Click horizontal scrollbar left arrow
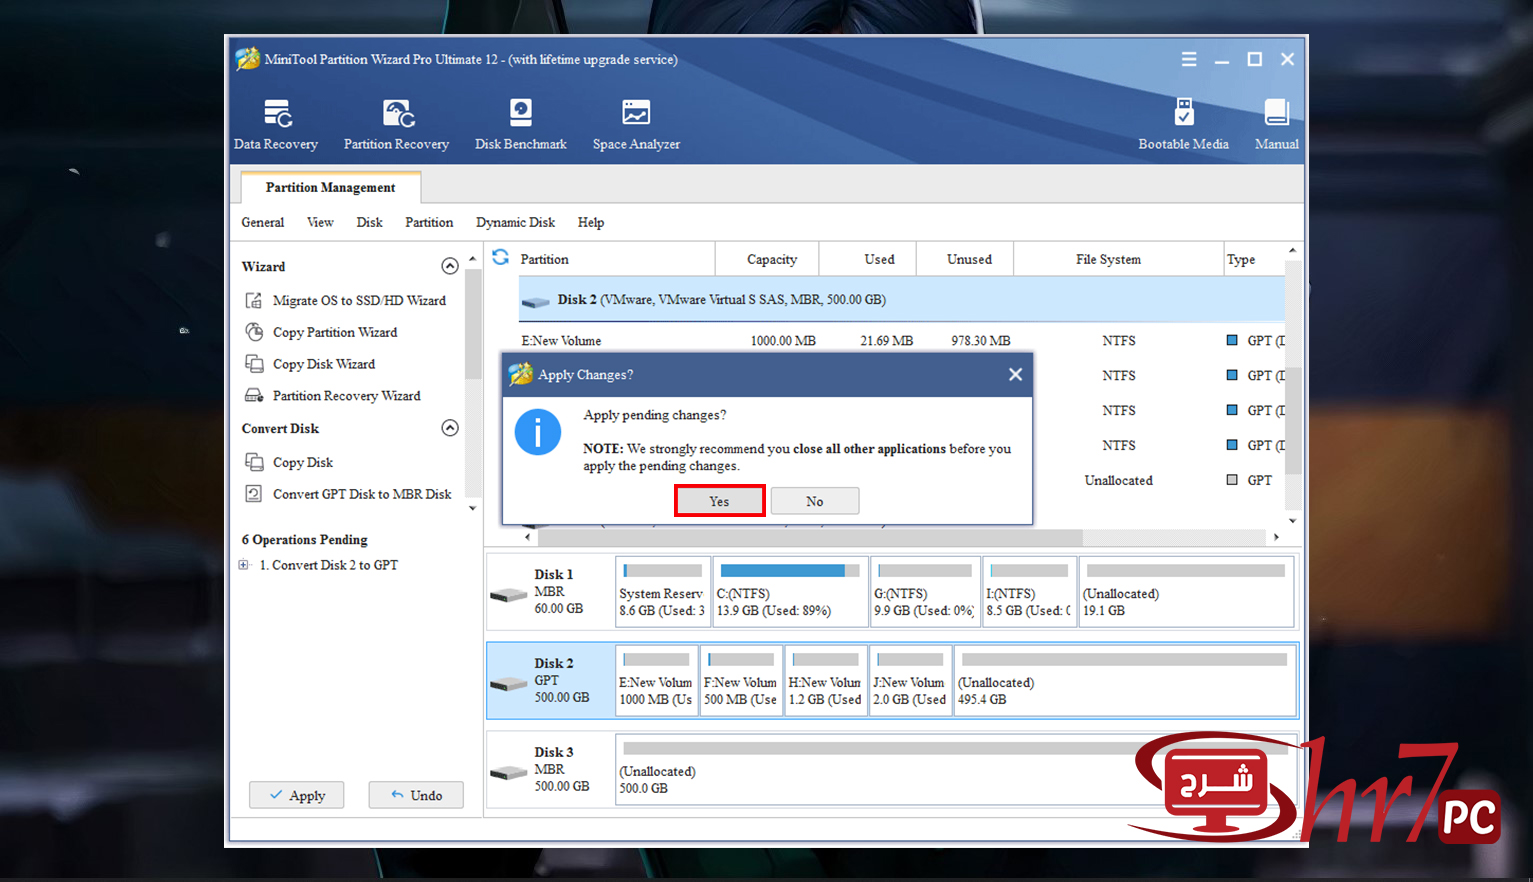 coord(527,537)
